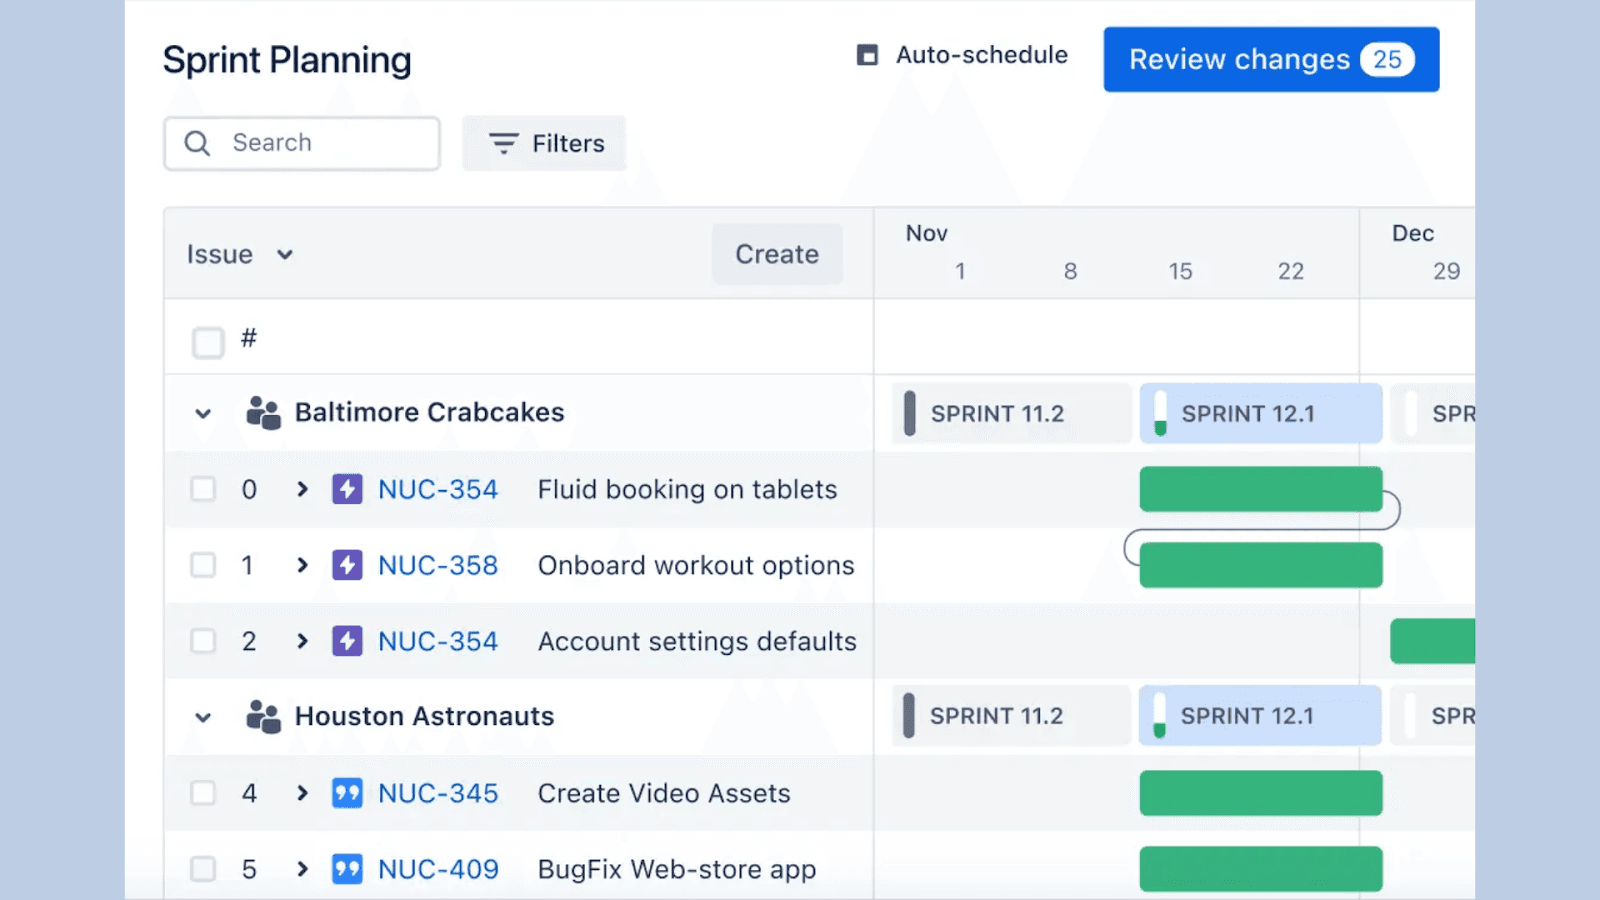The width and height of the screenshot is (1600, 900).
Task: Open the NUC-345 issue link
Action: [438, 793]
